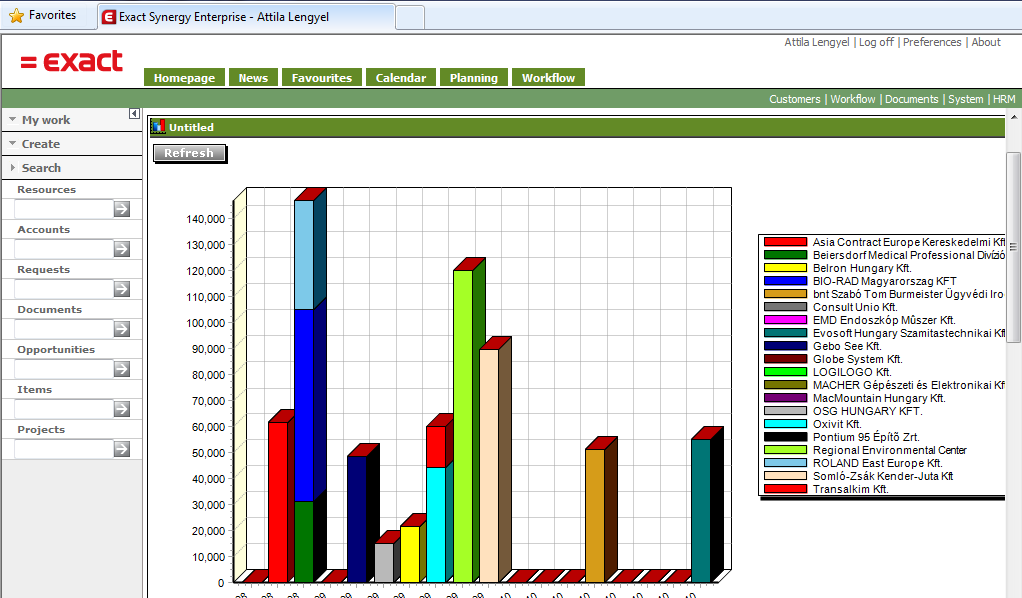Click the Consult Unio Kft. legend text

(x=855, y=307)
